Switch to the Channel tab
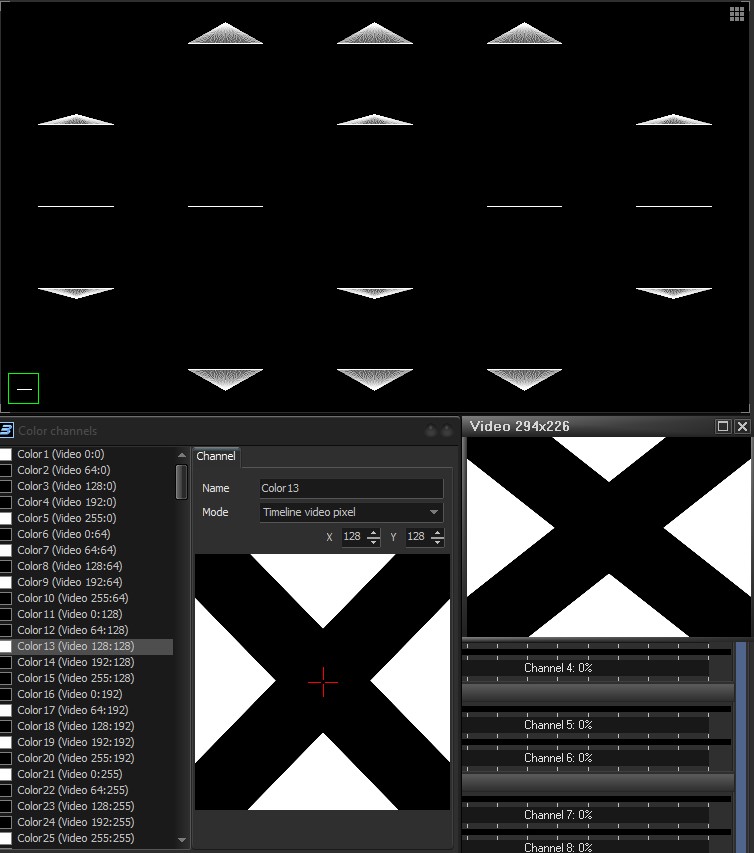 point(216,456)
